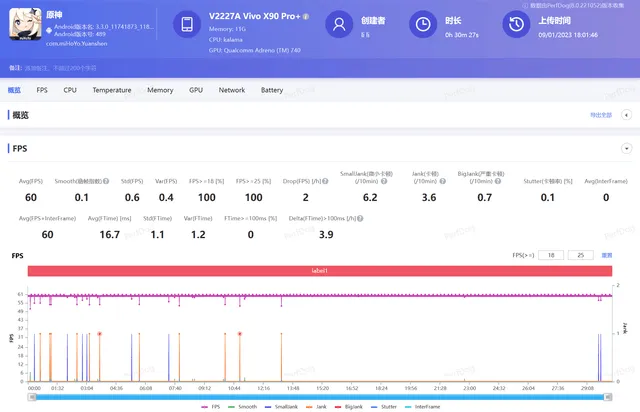Click the creator user avatar icon

point(341,23)
